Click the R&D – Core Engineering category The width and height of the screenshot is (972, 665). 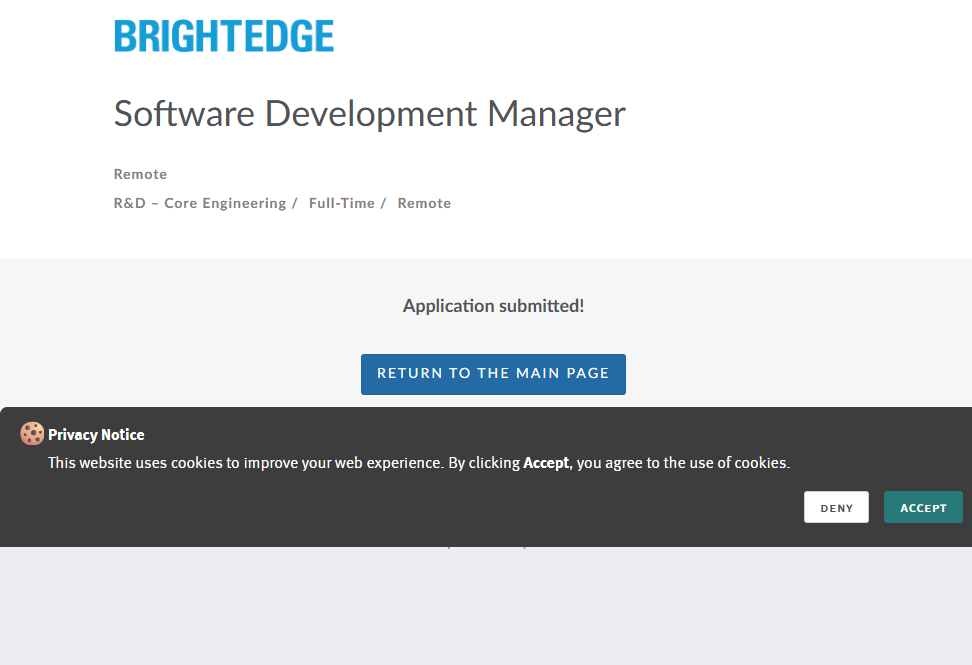coord(200,203)
